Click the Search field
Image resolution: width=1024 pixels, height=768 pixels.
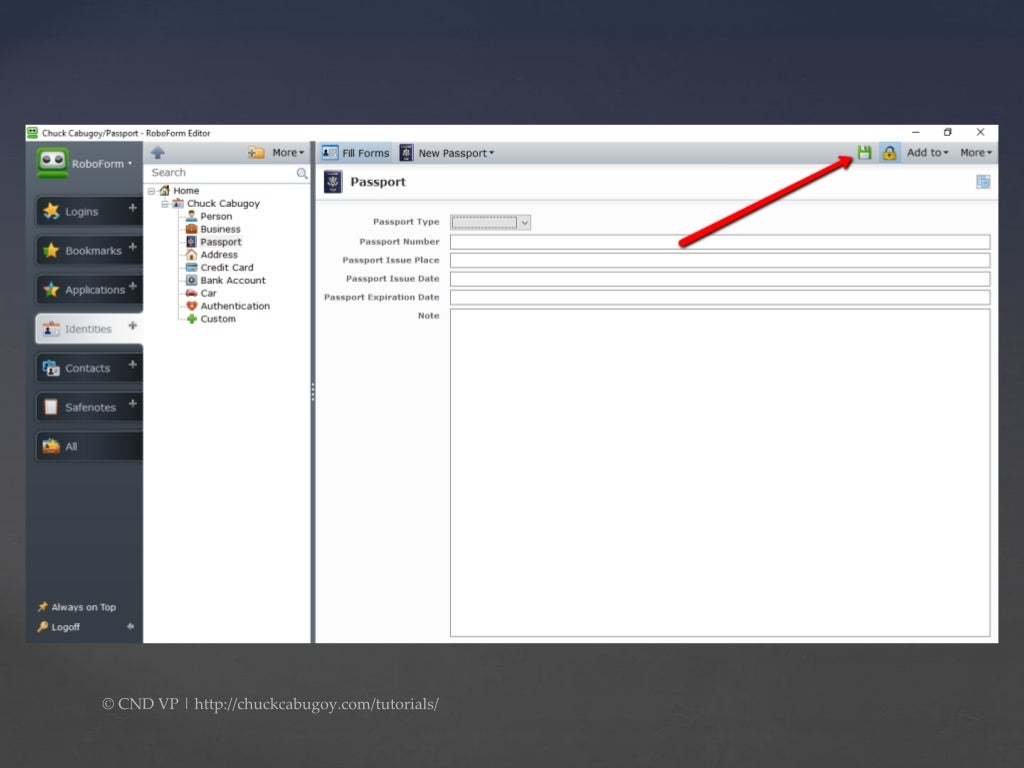tap(222, 173)
